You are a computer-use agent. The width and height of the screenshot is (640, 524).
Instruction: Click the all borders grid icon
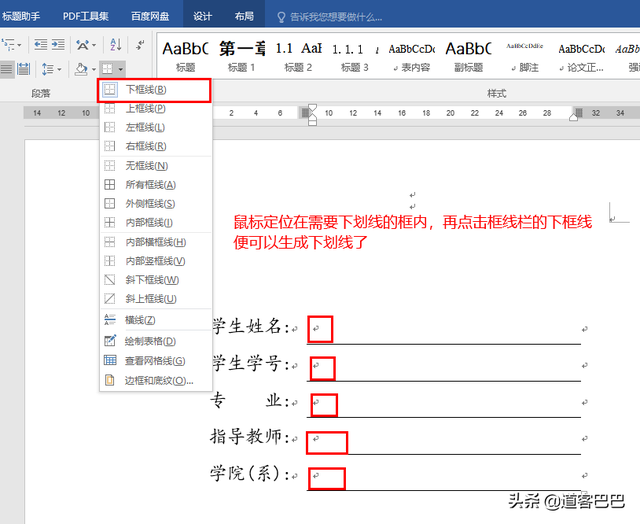pyautogui.click(x=109, y=185)
